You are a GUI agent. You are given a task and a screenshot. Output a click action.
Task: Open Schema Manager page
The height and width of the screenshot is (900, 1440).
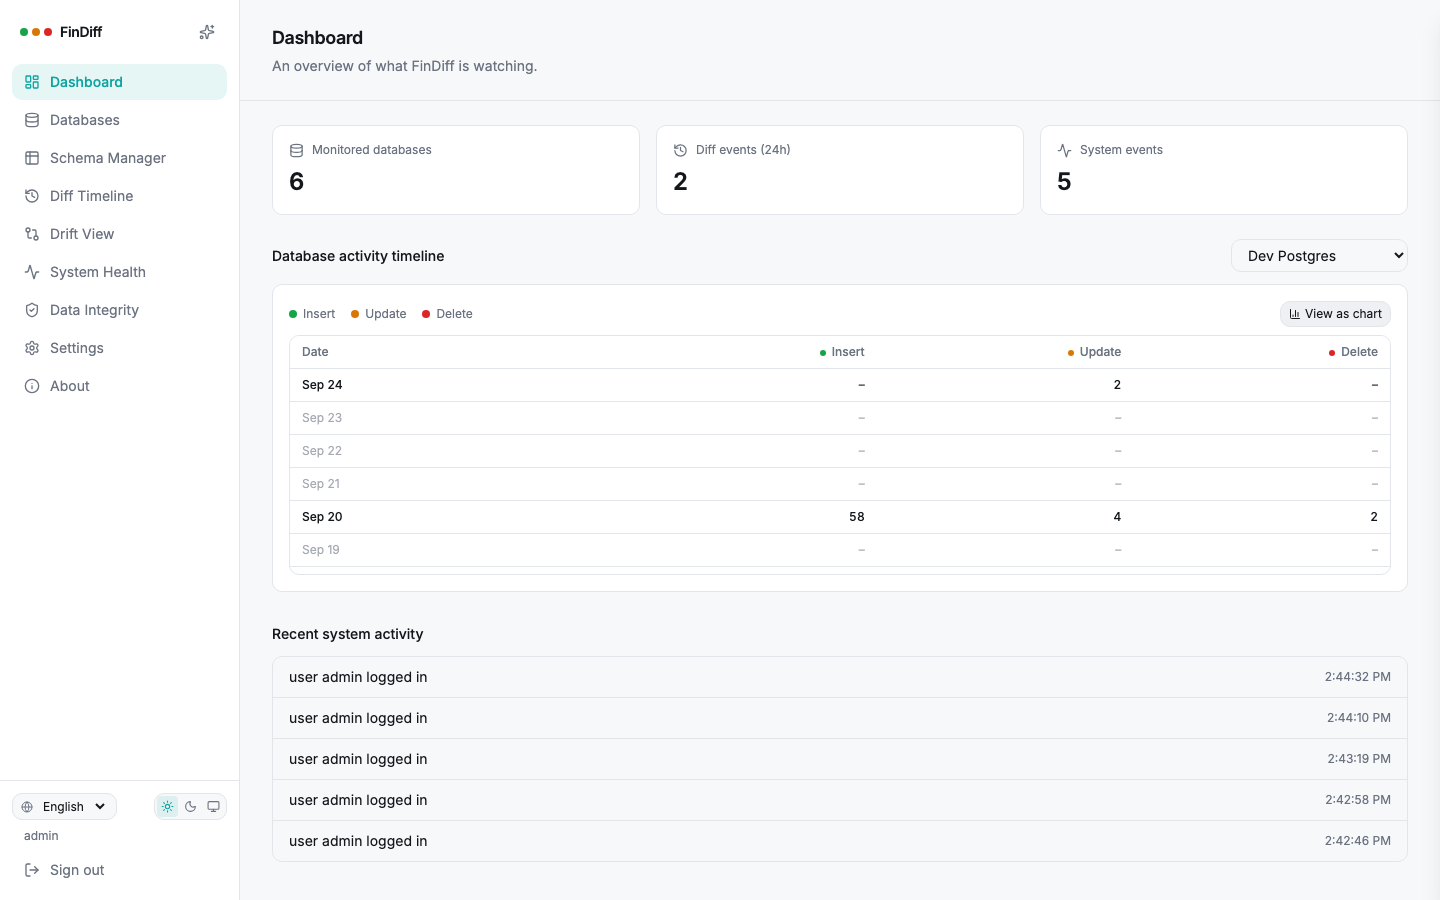[x=120, y=158]
